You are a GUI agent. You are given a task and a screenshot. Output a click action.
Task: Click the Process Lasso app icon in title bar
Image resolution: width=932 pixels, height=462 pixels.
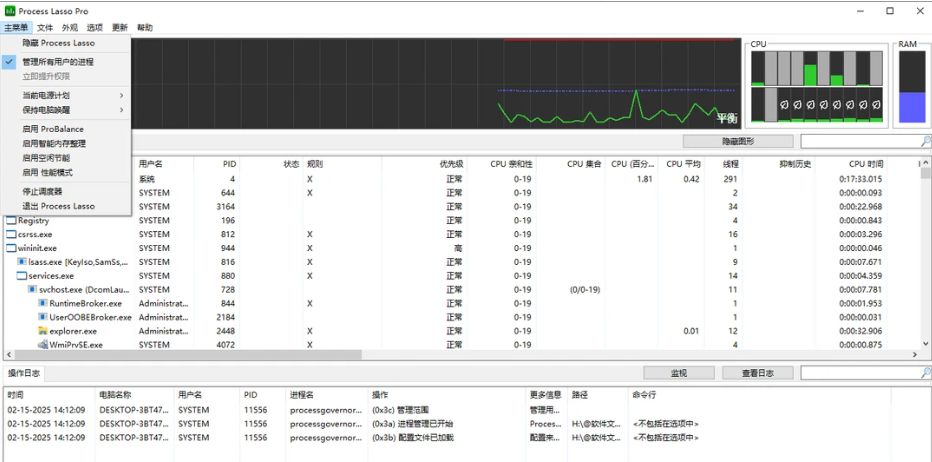pyautogui.click(x=10, y=11)
